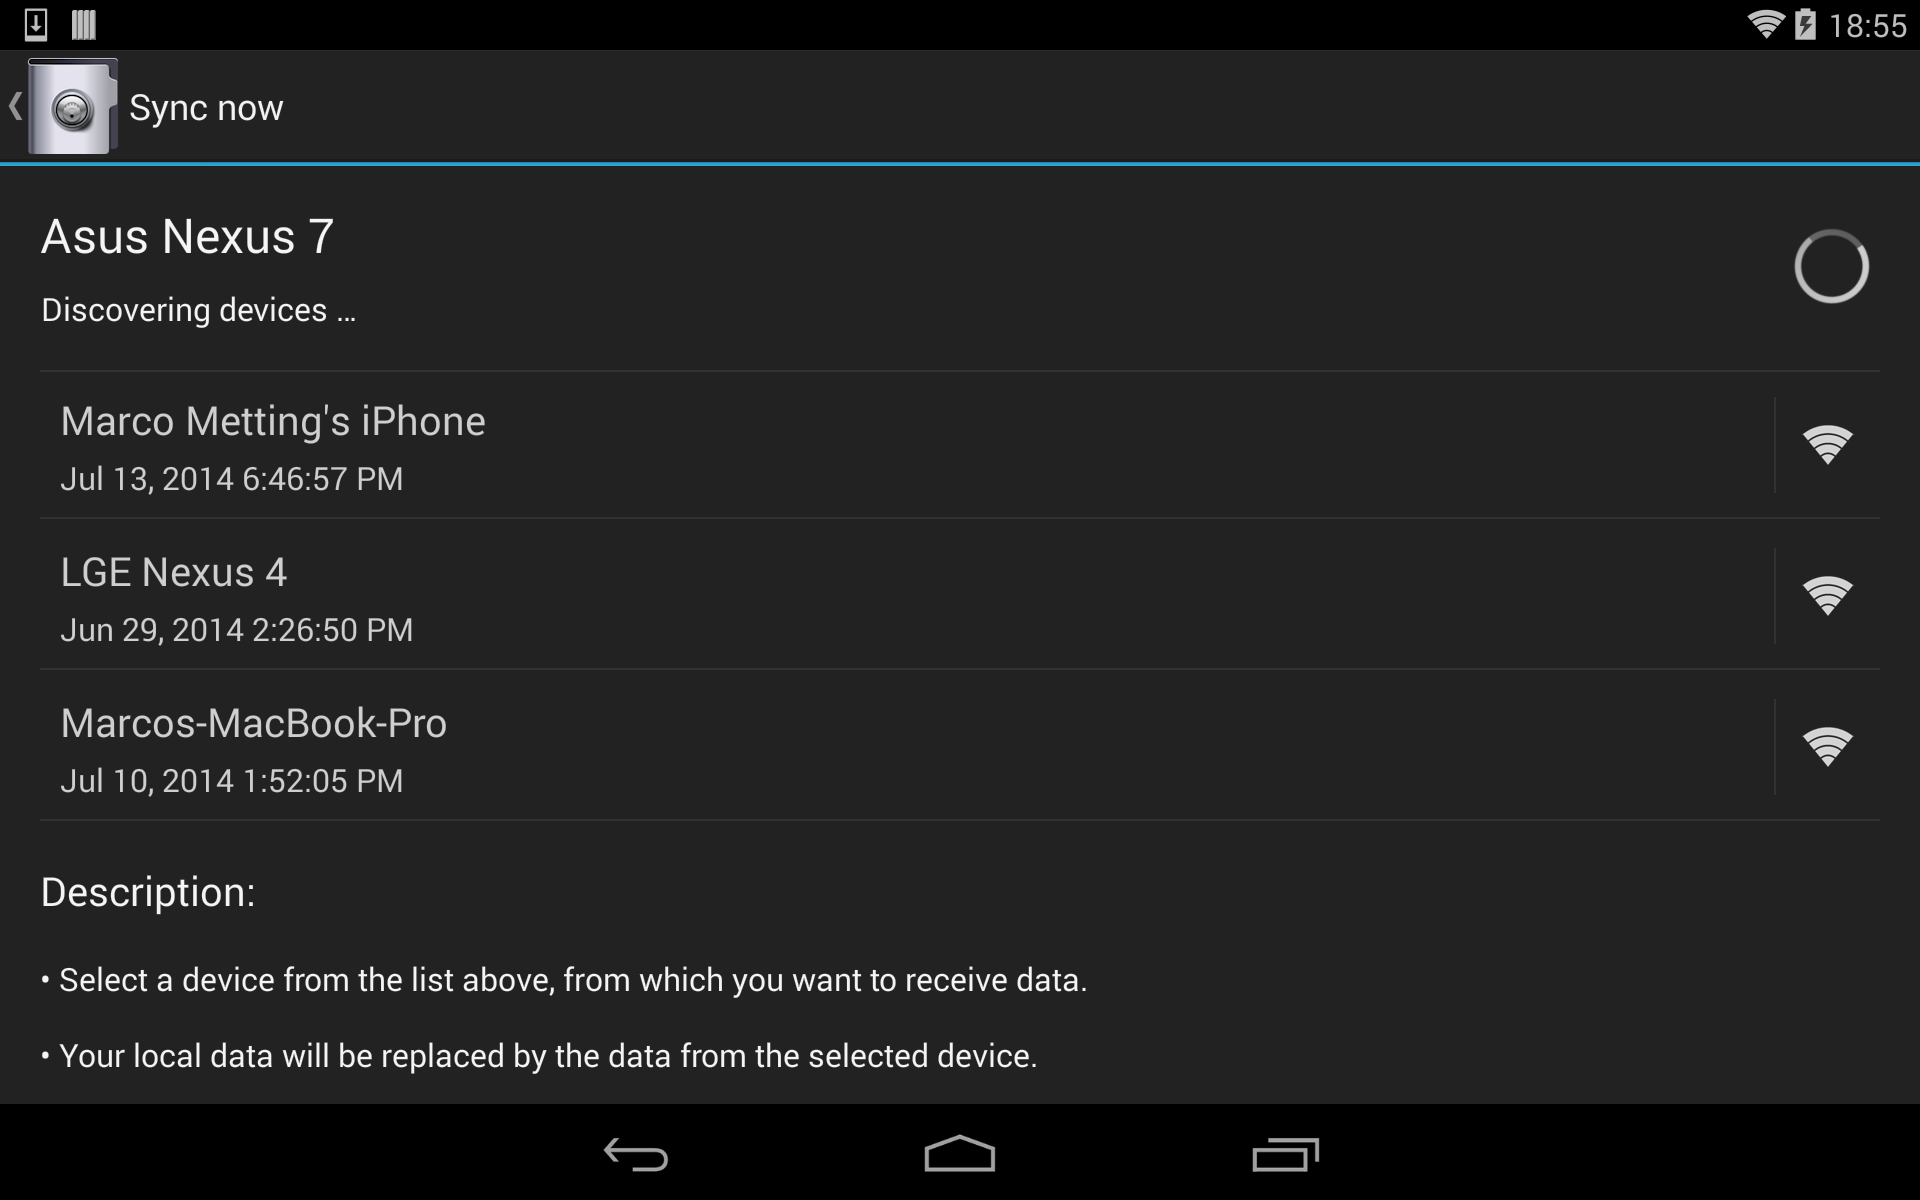The width and height of the screenshot is (1920, 1200).
Task: Tap the Description heading
Action: point(148,892)
